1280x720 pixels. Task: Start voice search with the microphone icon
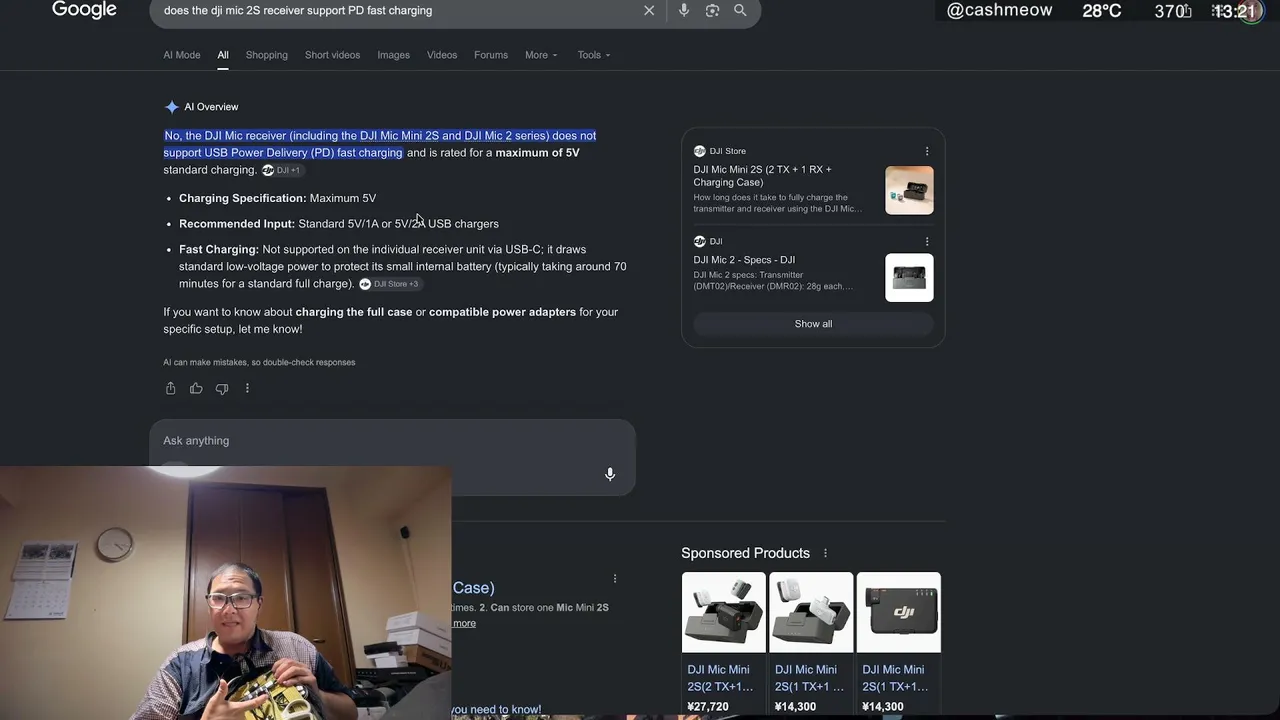click(684, 10)
